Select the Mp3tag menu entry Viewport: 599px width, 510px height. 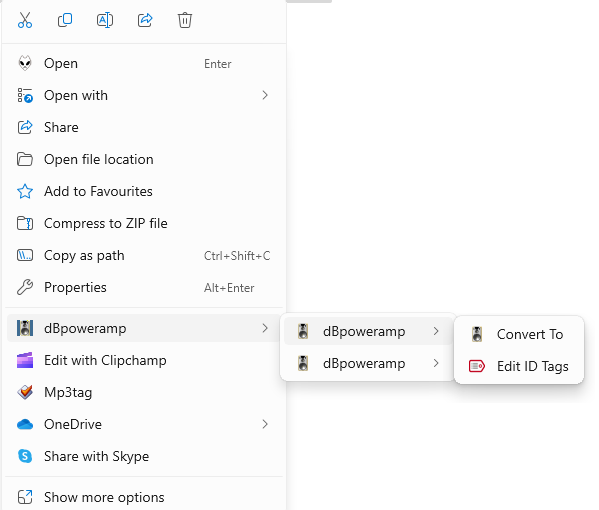click(144, 392)
